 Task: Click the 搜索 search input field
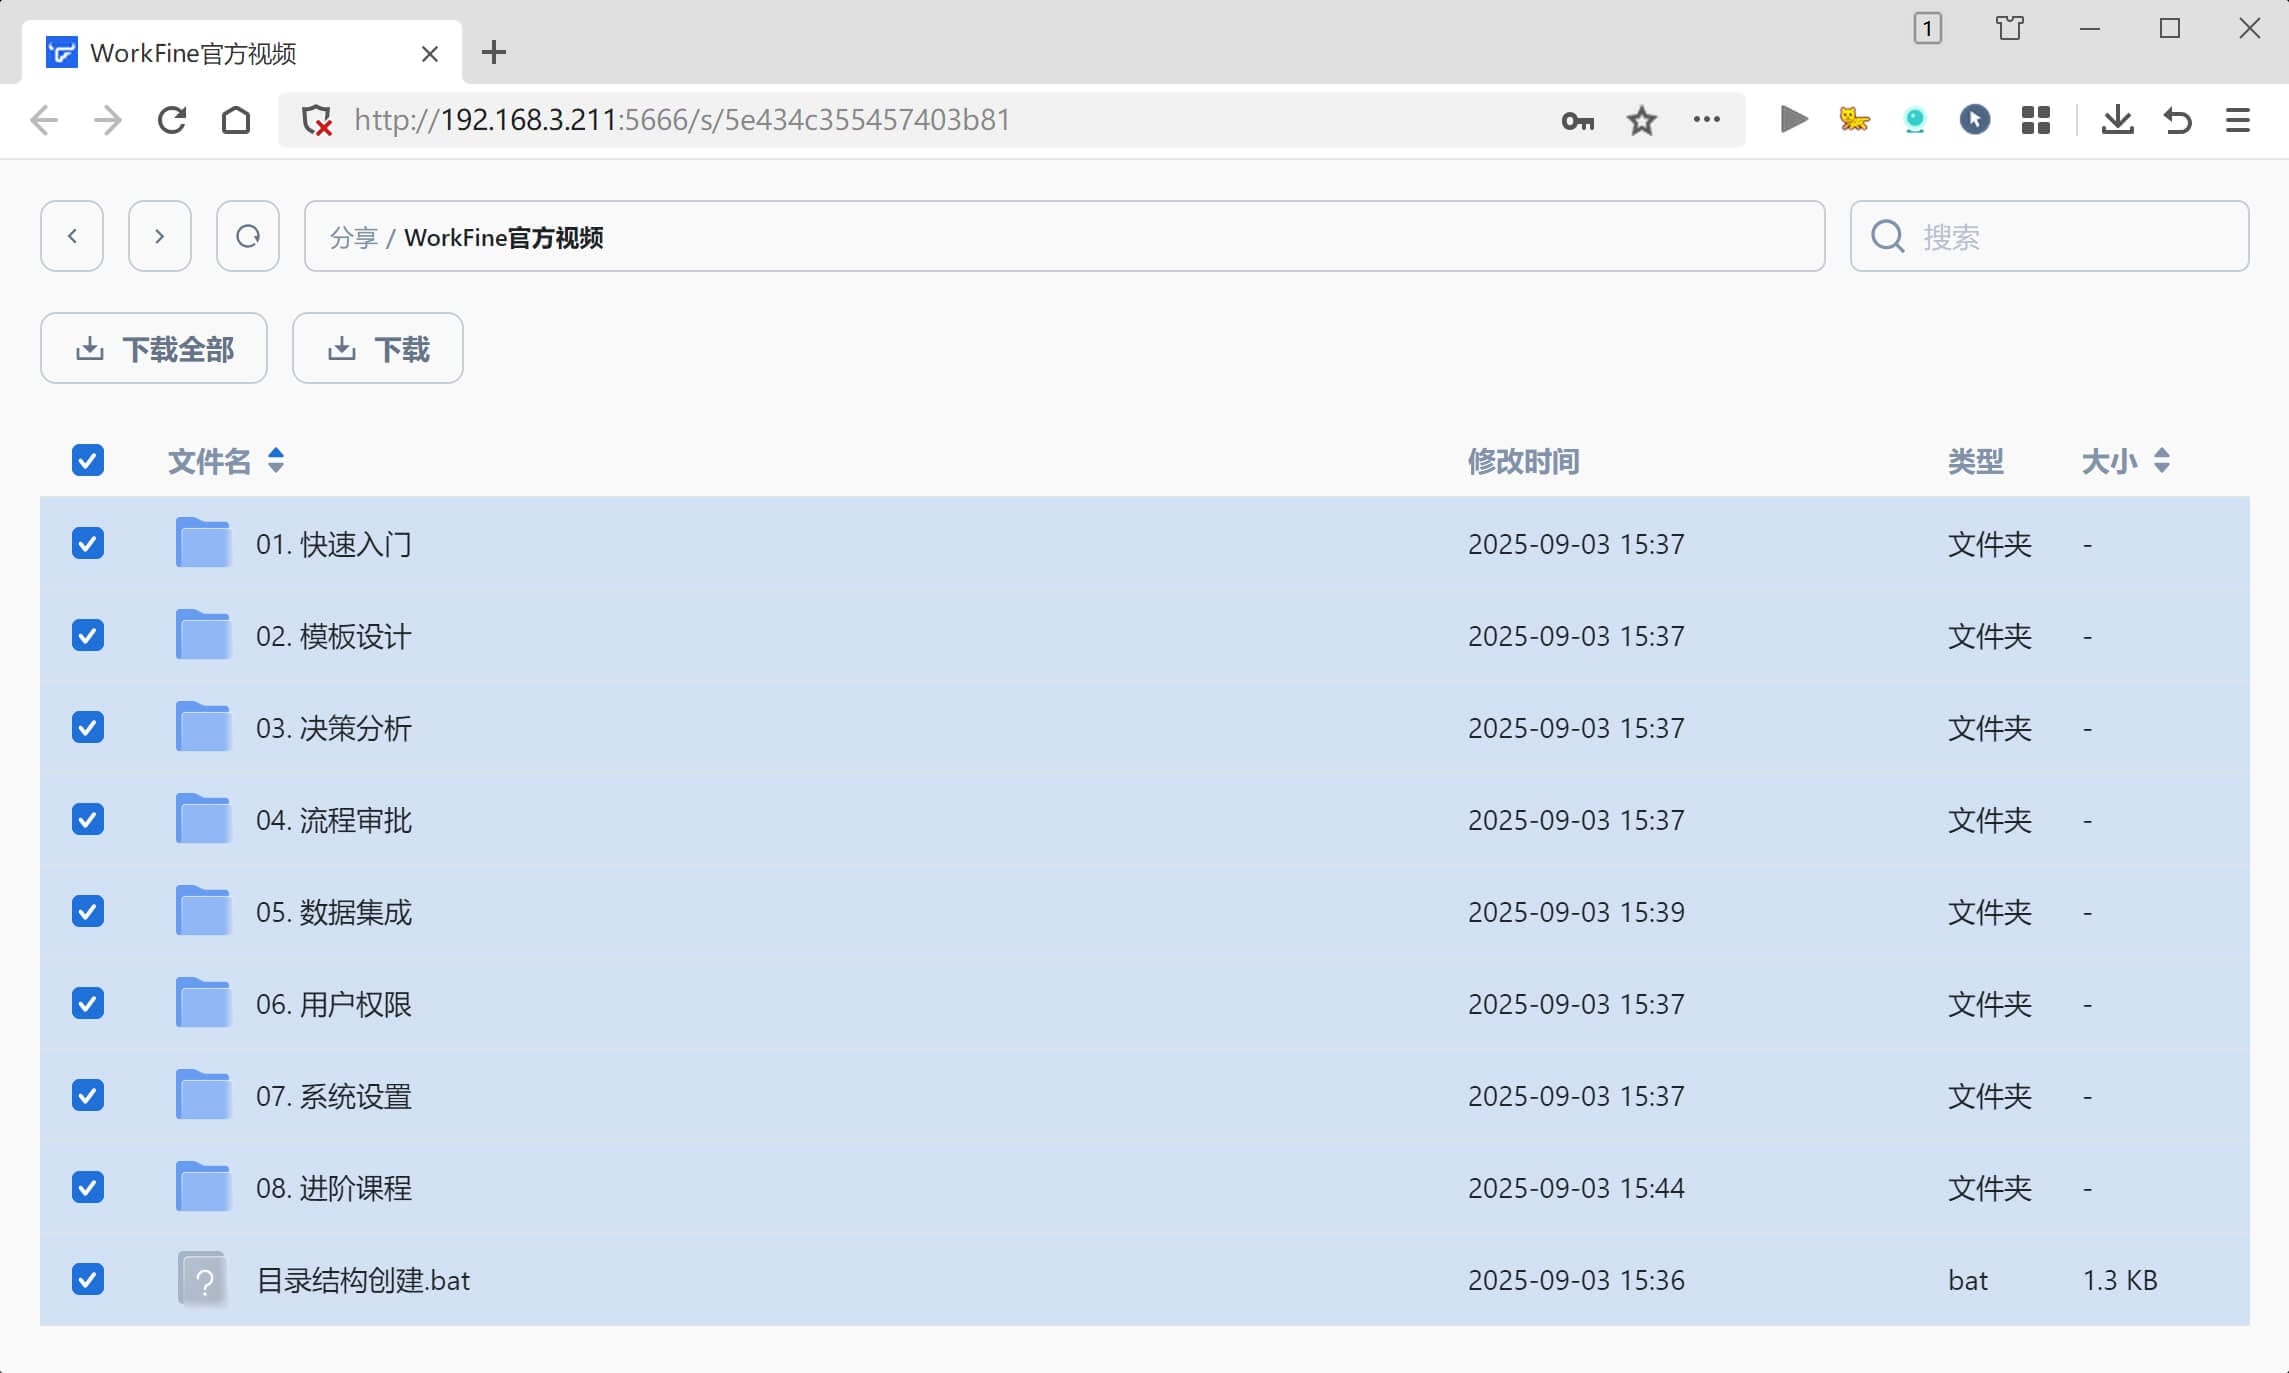2050,236
